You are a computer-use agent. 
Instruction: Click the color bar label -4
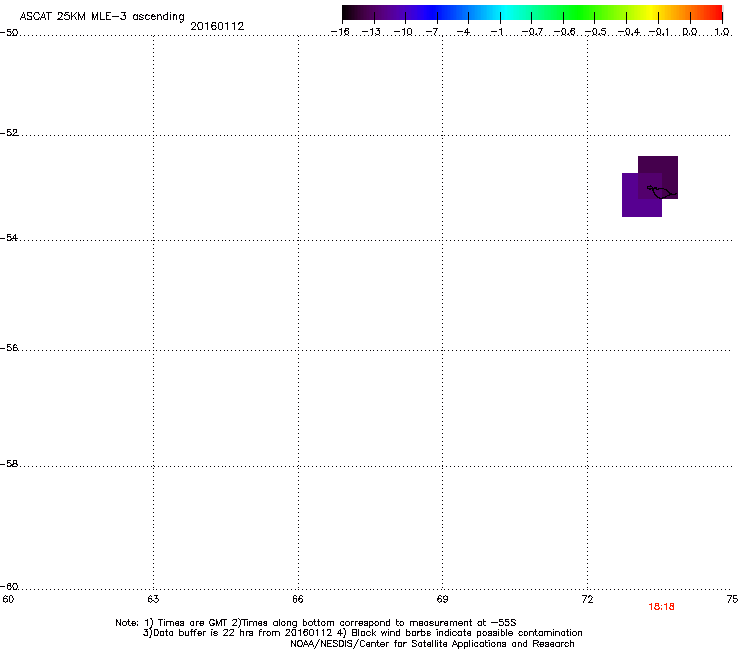click(x=464, y=32)
